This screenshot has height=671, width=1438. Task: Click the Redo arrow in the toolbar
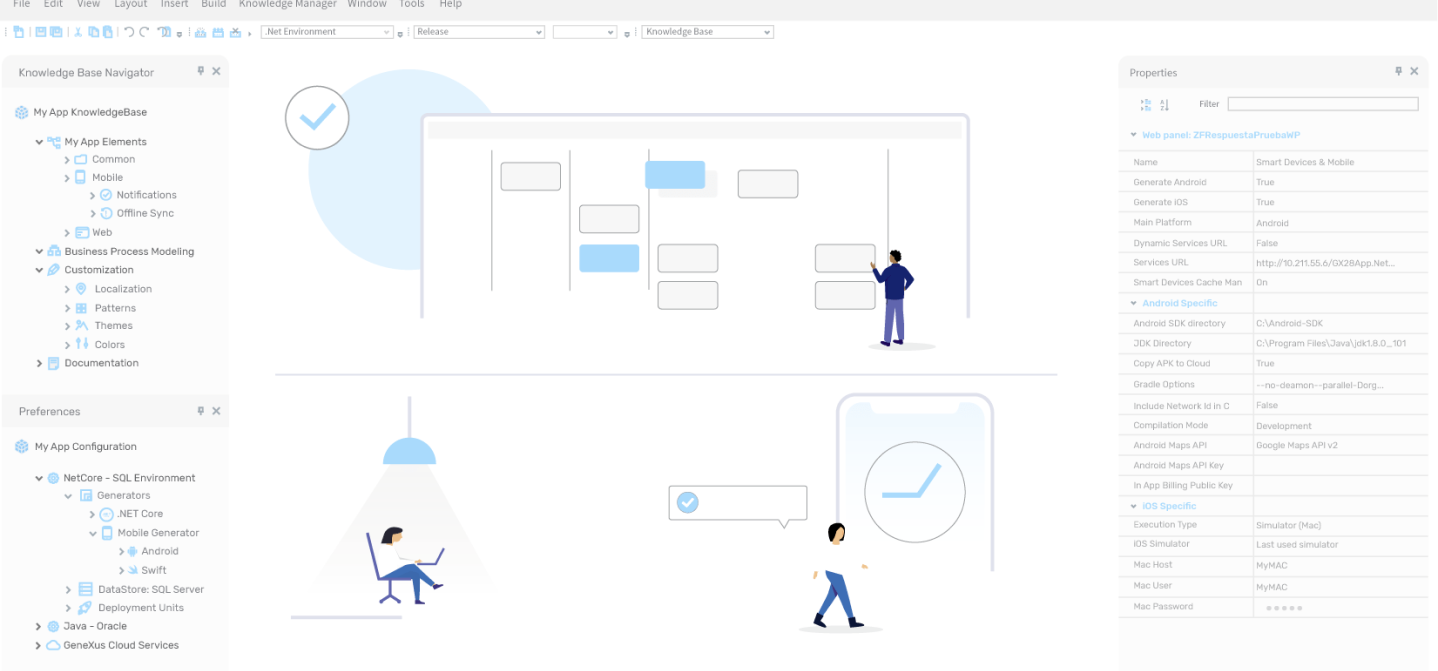pos(145,32)
